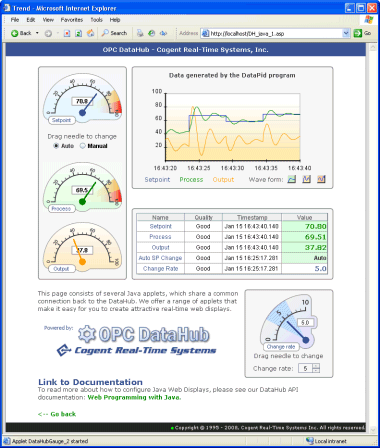Image resolution: width=380 pixels, height=448 pixels.
Task: Click the Print toolbar icon
Action: pyautogui.click(x=140, y=33)
